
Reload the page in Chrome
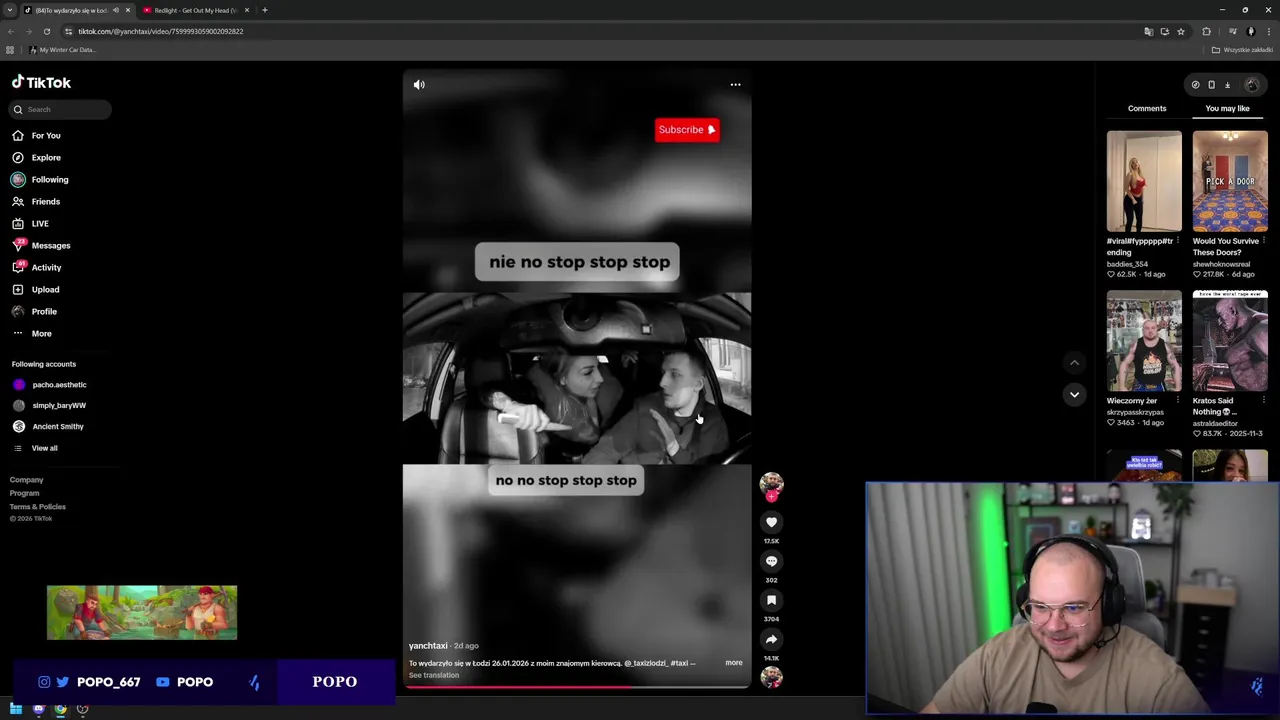(46, 31)
